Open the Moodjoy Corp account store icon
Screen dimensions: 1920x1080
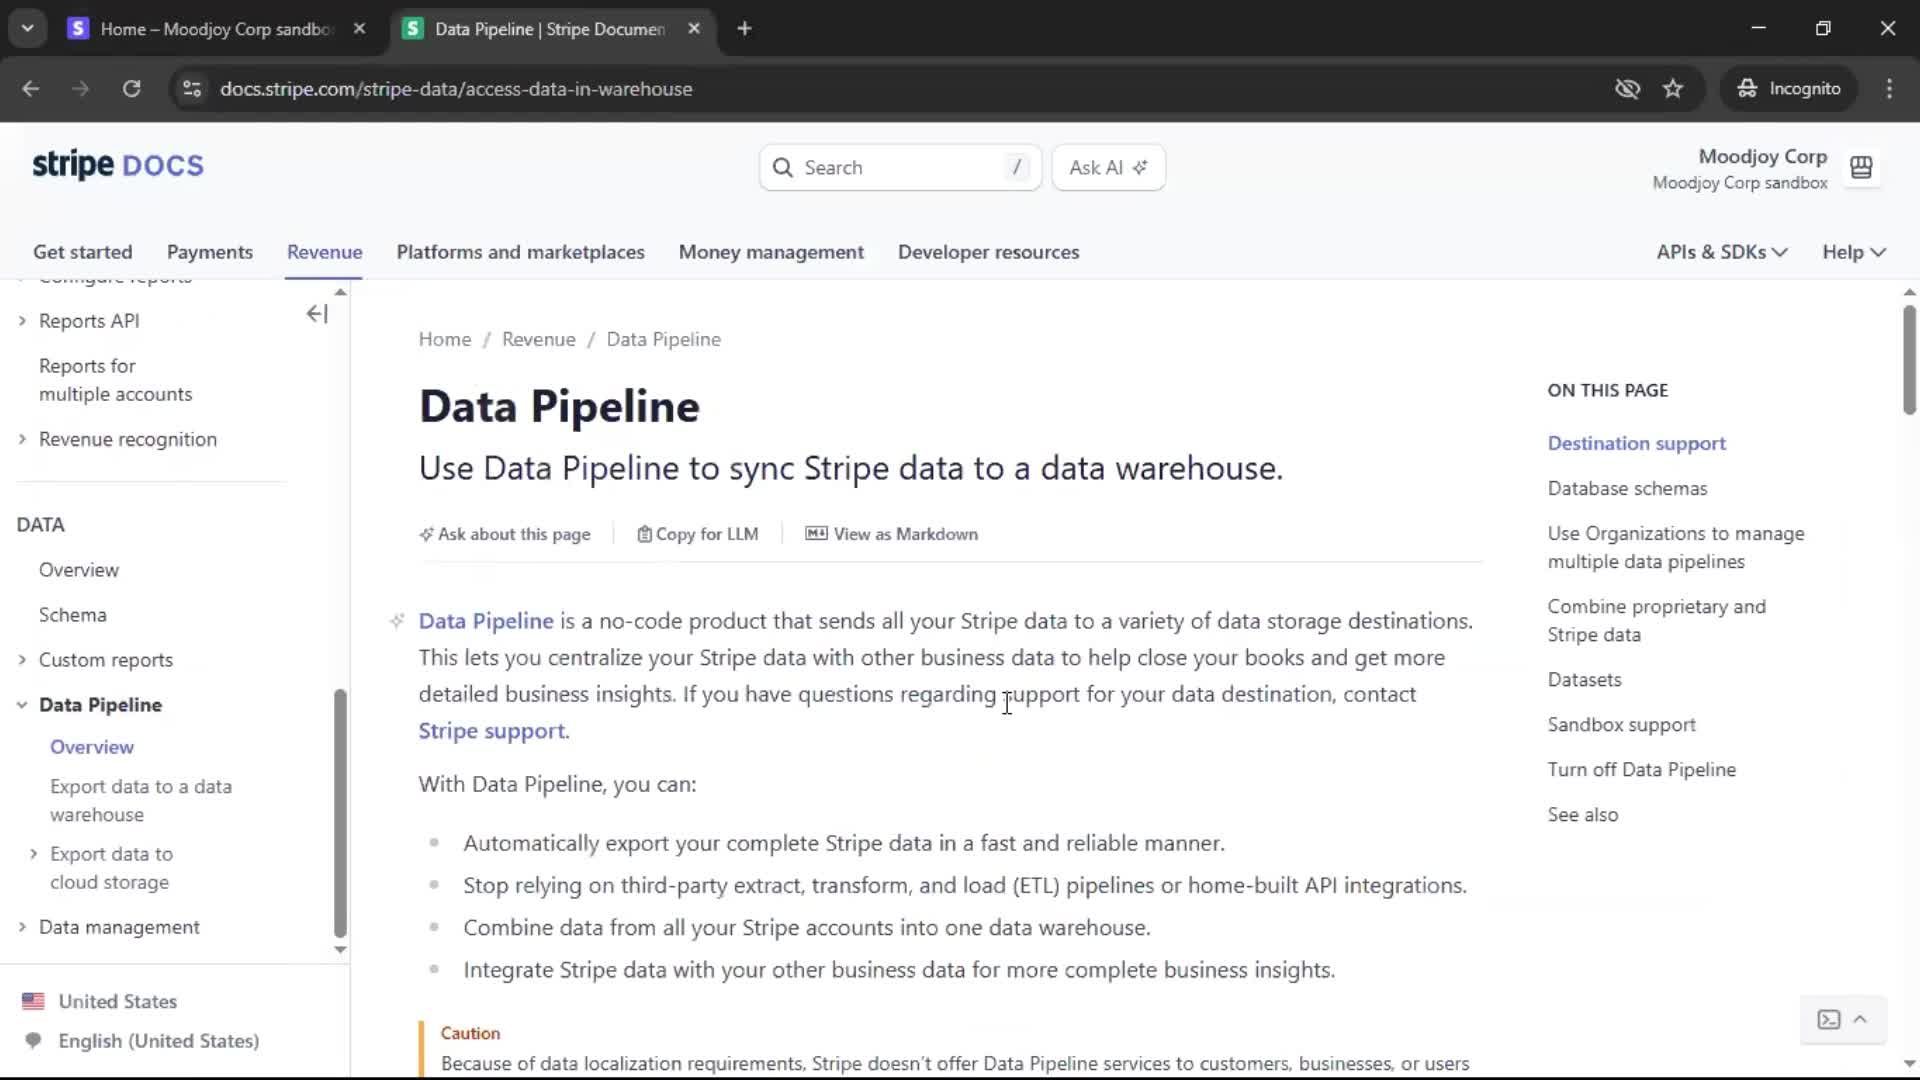[1861, 168]
